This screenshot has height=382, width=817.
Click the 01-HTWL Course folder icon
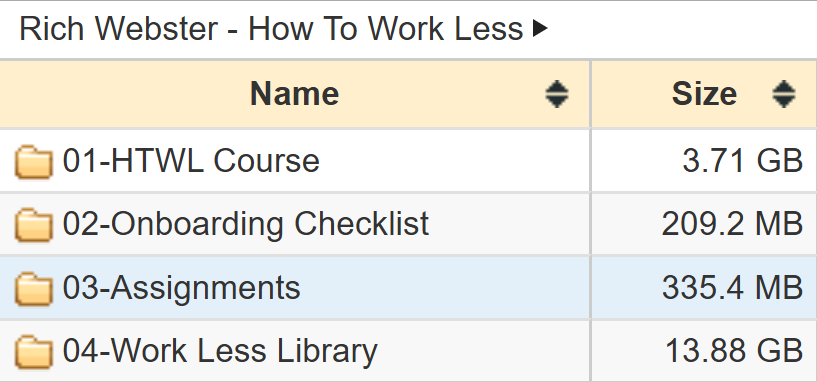(x=33, y=162)
